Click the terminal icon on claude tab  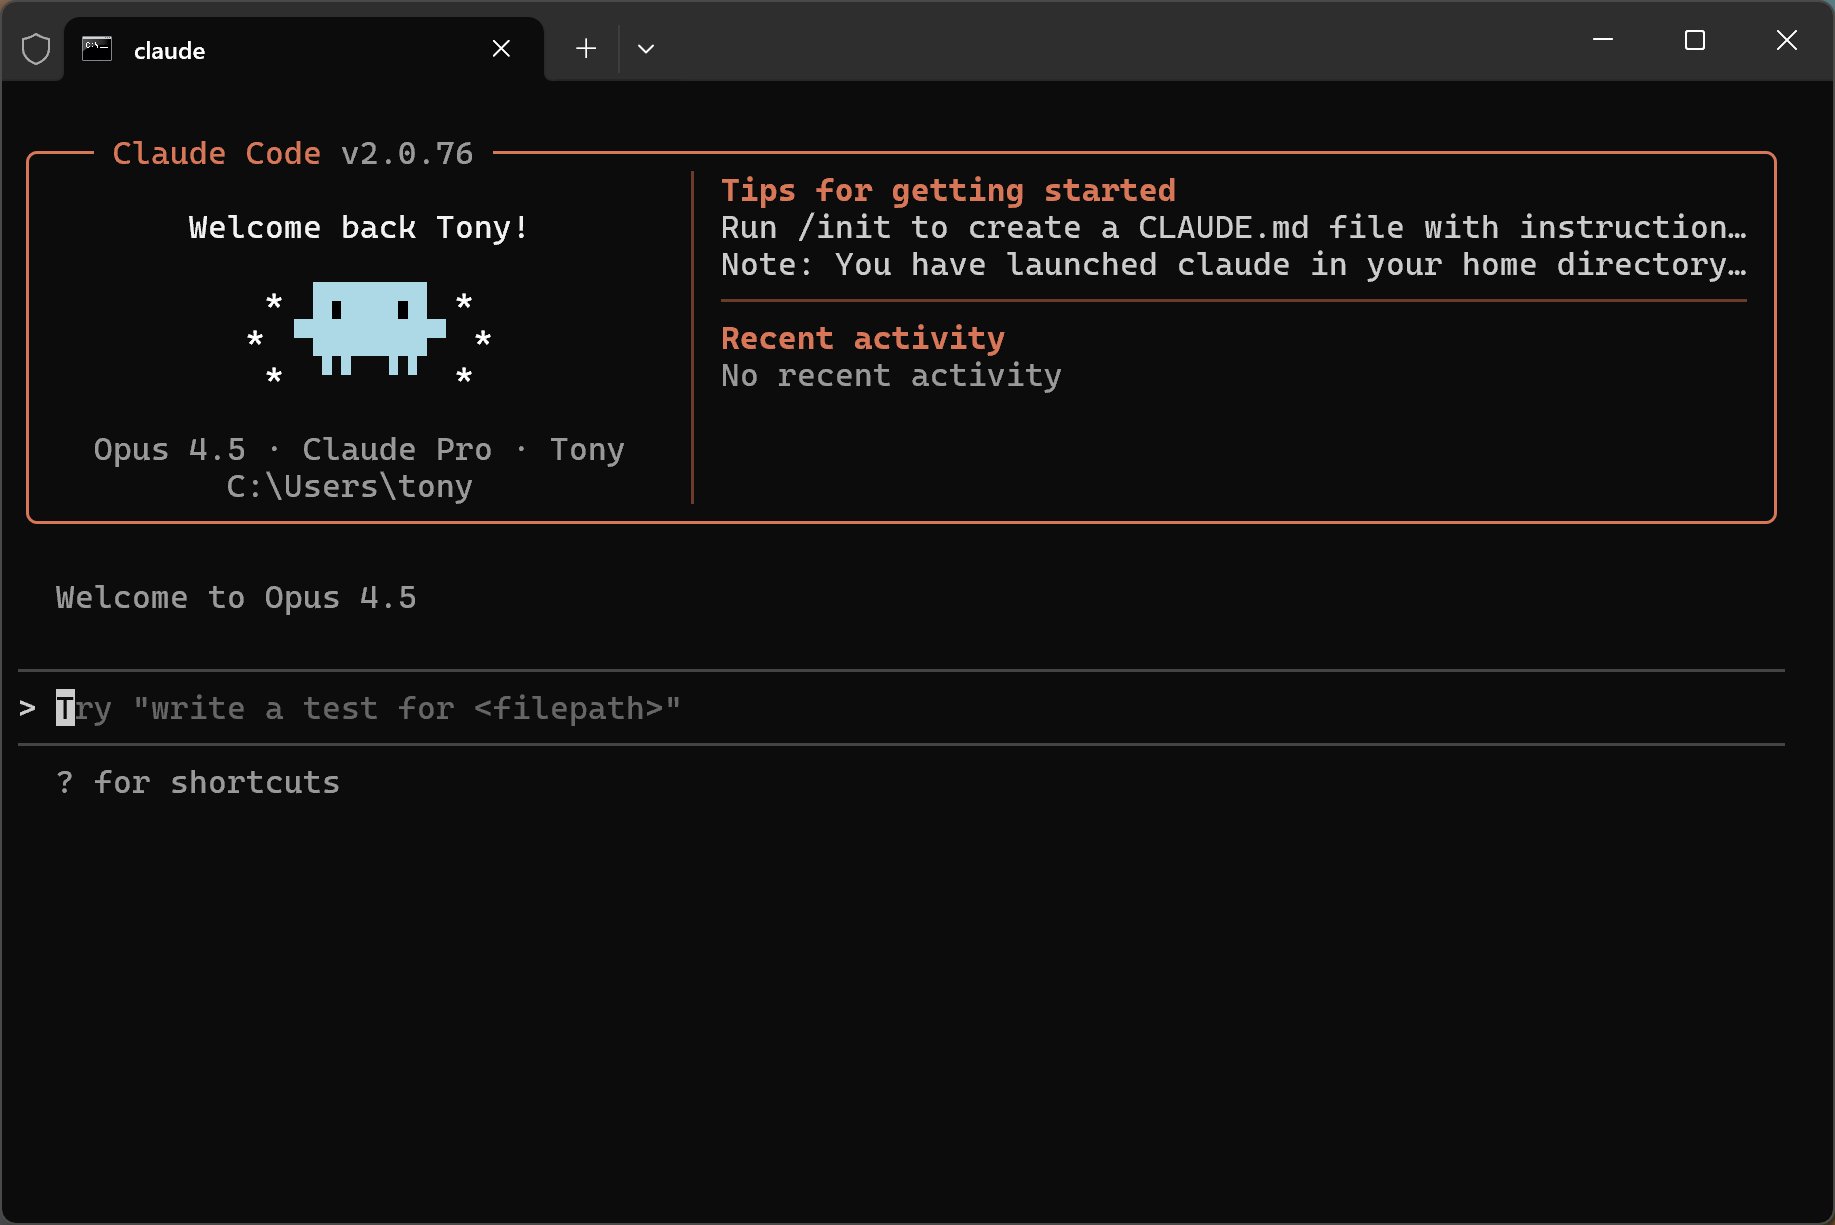coord(97,49)
